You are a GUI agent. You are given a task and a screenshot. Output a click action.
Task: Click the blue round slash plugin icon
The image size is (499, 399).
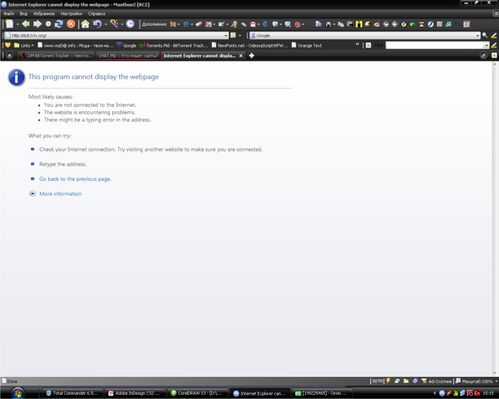coord(431,24)
